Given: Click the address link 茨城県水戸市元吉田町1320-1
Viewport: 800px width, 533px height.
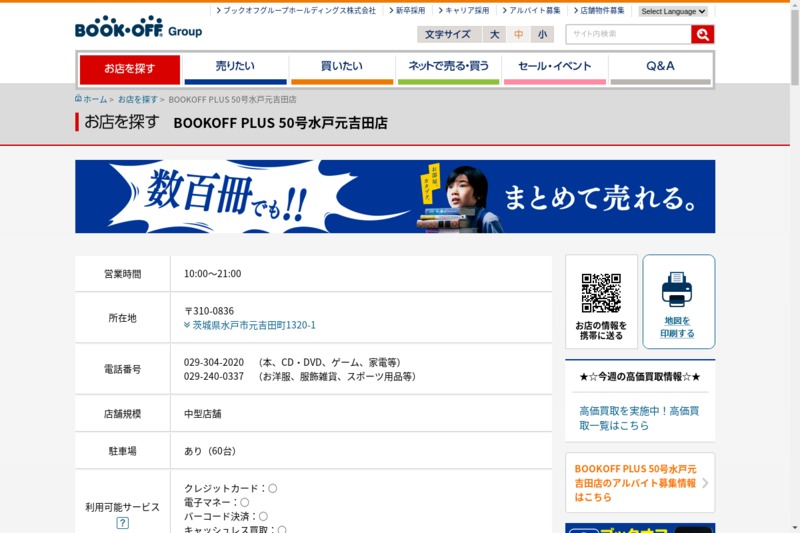Looking at the screenshot, I should point(254,325).
